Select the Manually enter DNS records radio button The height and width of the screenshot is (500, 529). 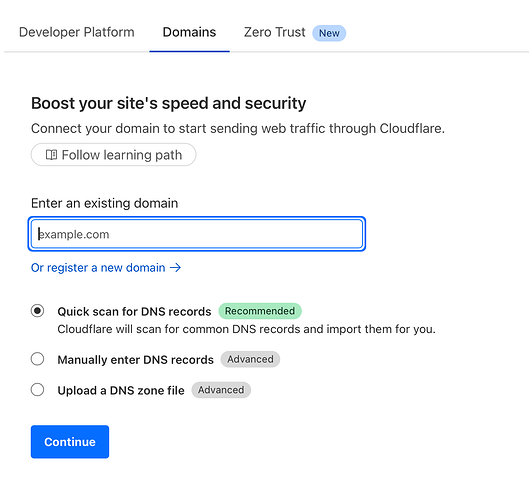tap(37, 359)
